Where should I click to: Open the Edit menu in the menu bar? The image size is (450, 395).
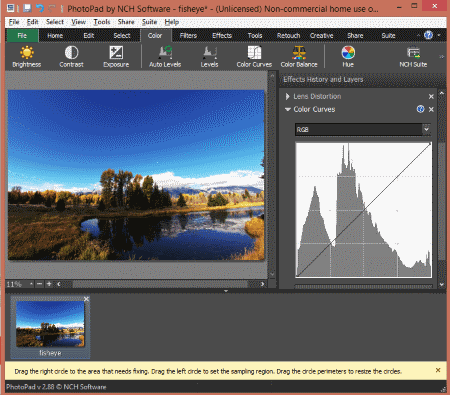point(33,22)
